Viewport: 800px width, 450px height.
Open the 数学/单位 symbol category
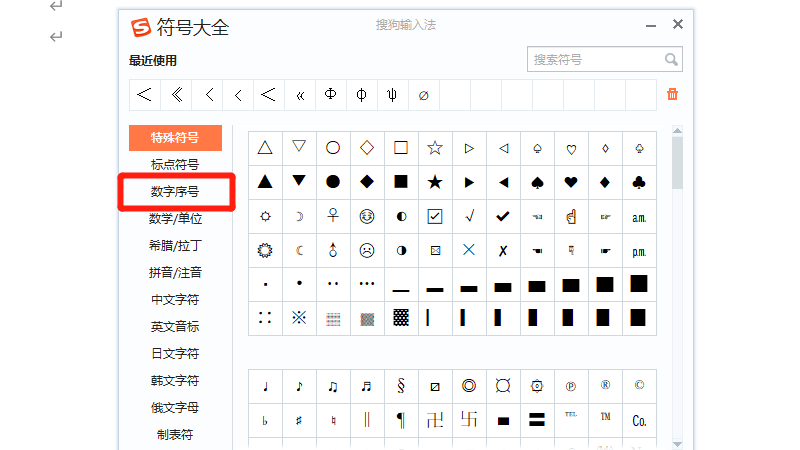point(175,218)
